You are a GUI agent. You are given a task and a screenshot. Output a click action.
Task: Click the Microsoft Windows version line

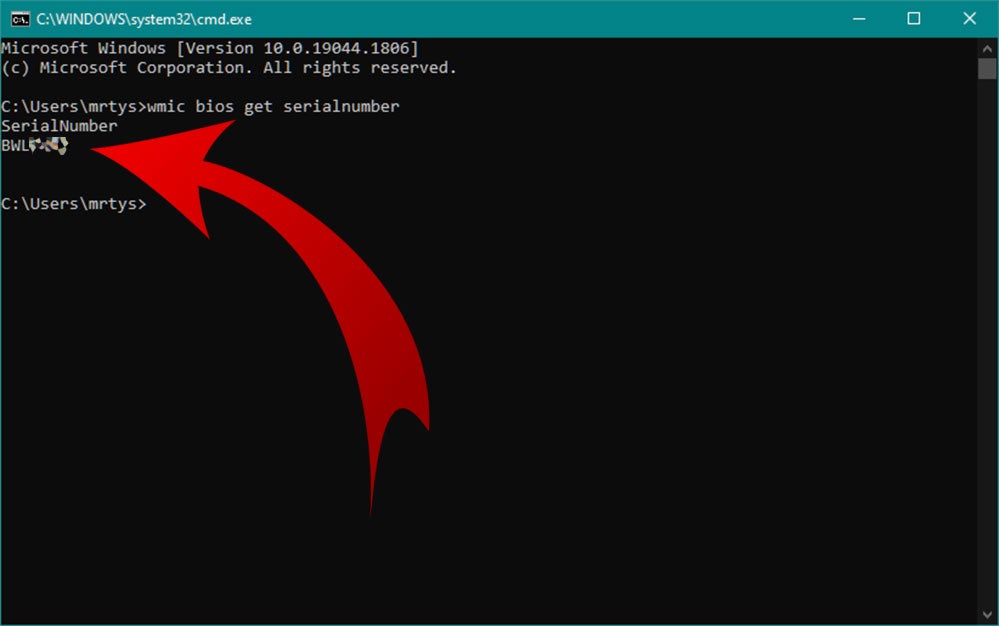point(210,48)
